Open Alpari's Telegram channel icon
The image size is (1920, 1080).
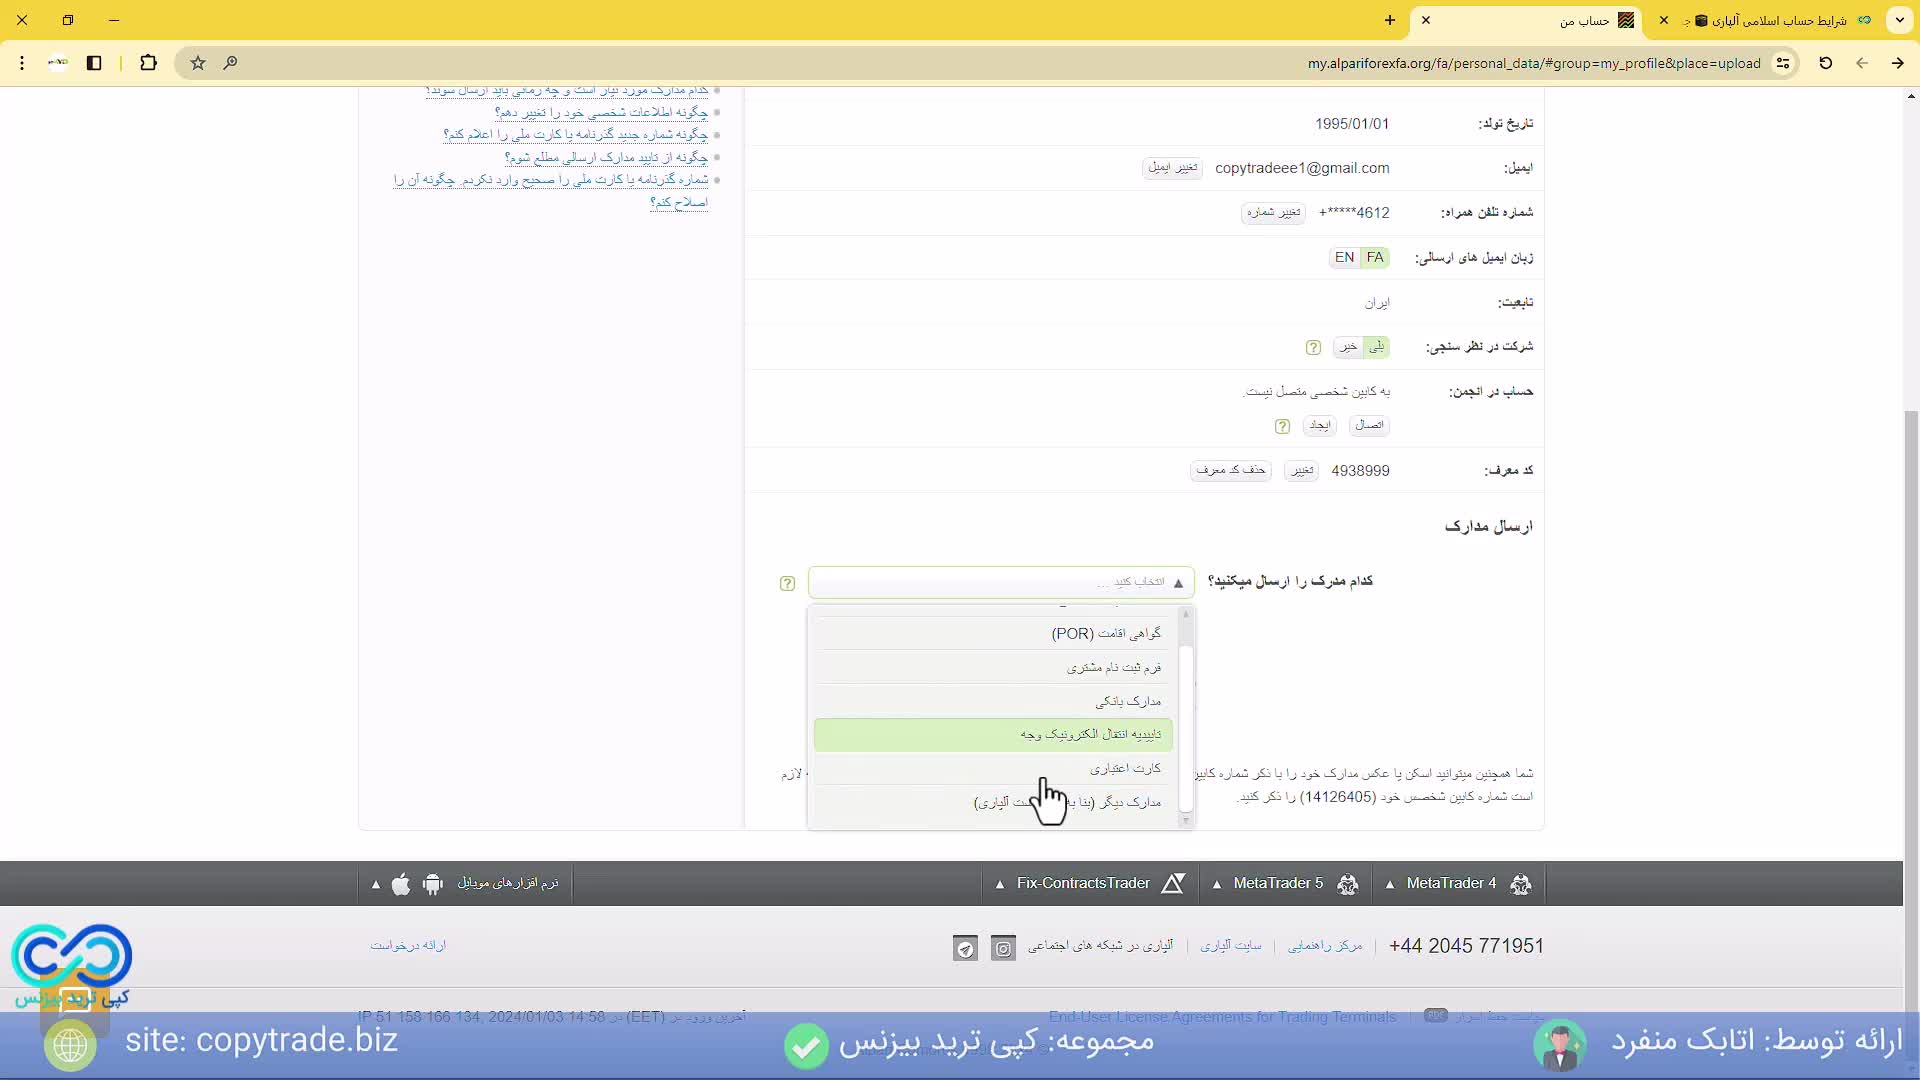click(x=964, y=948)
